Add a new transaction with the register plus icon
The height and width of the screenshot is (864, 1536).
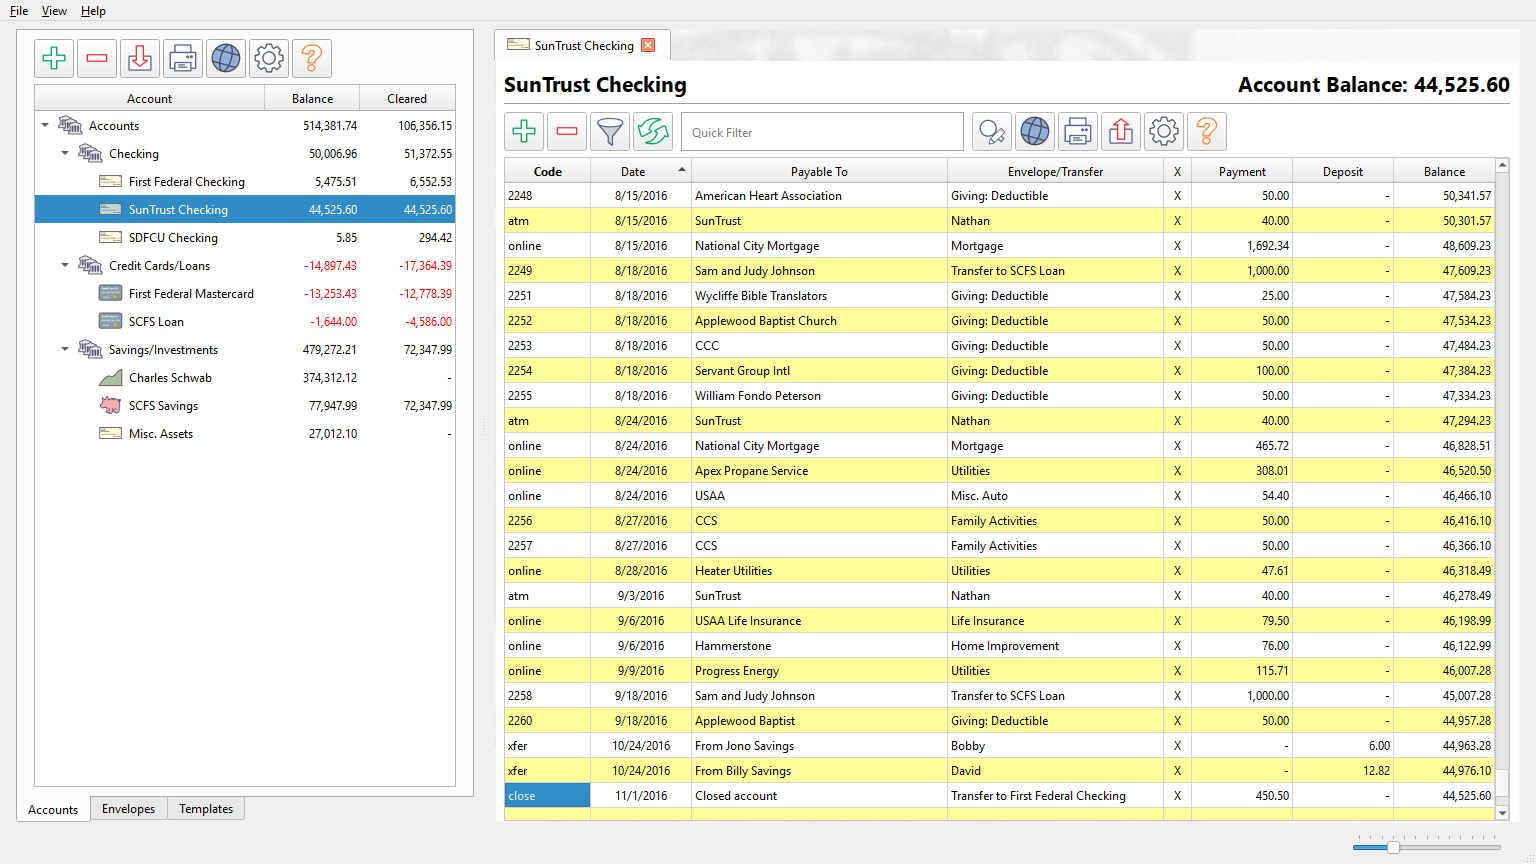coord(524,131)
